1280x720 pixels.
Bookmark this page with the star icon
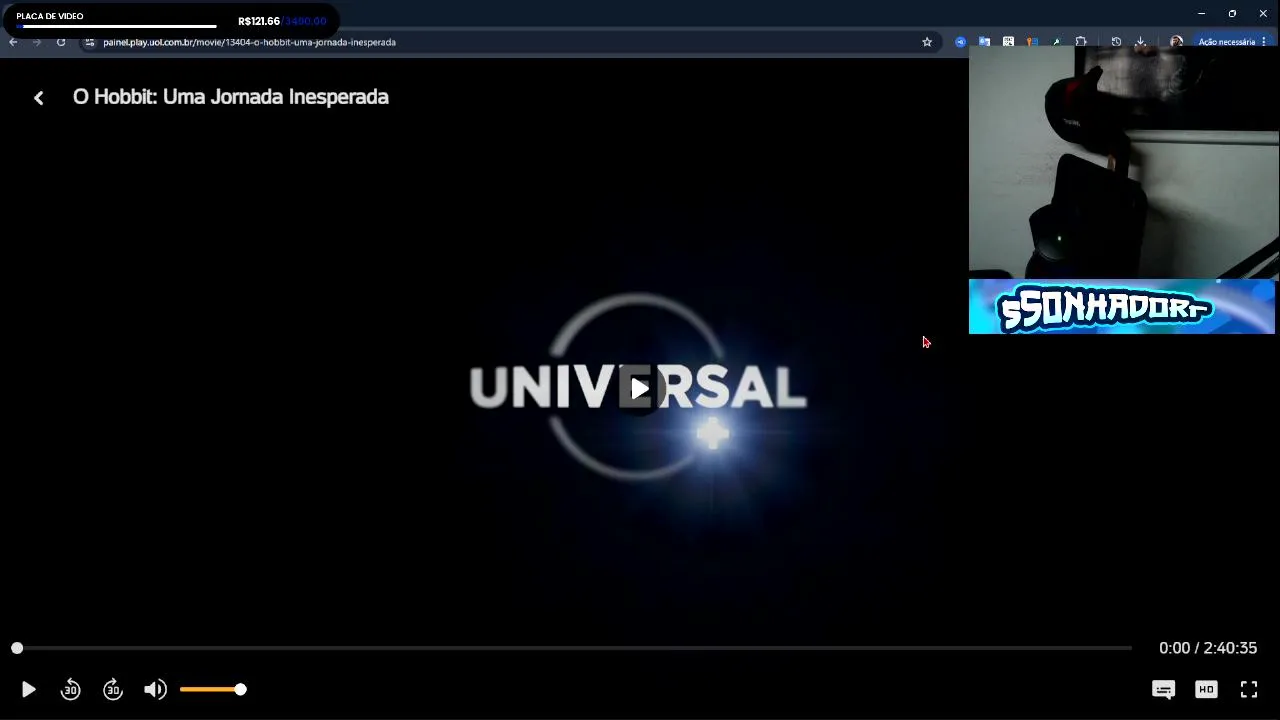[927, 42]
